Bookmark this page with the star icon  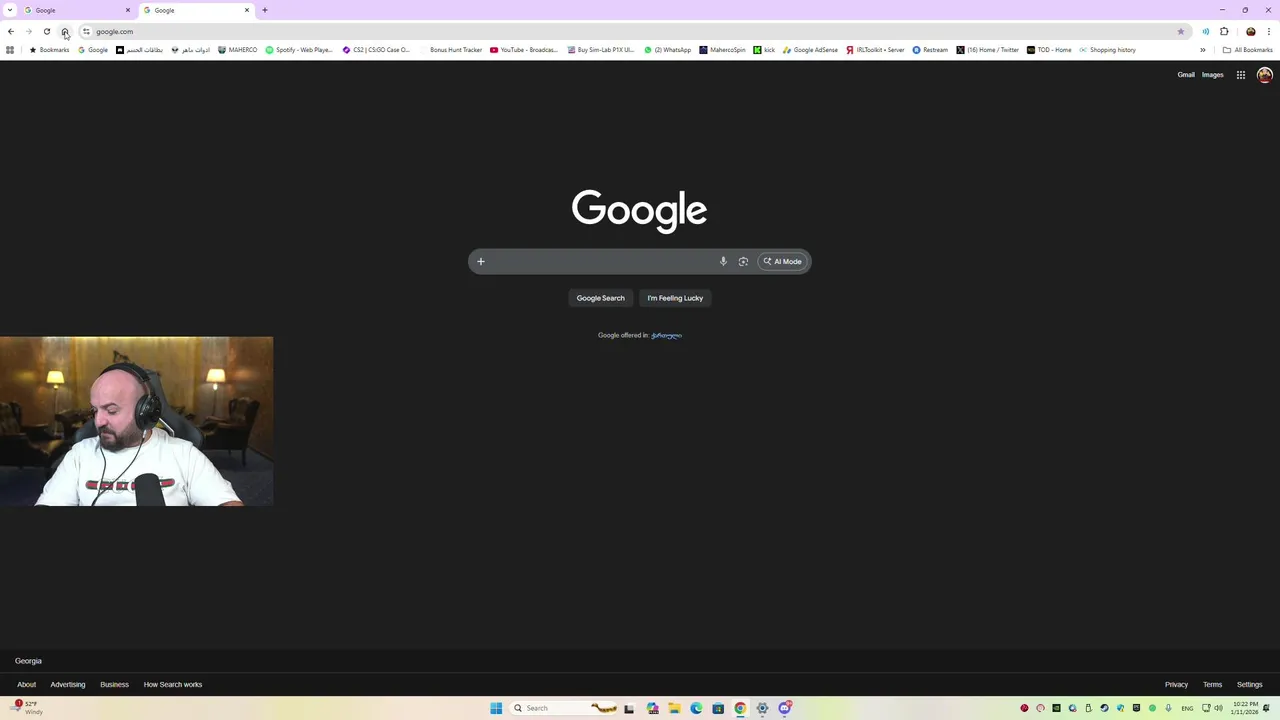point(1181,32)
